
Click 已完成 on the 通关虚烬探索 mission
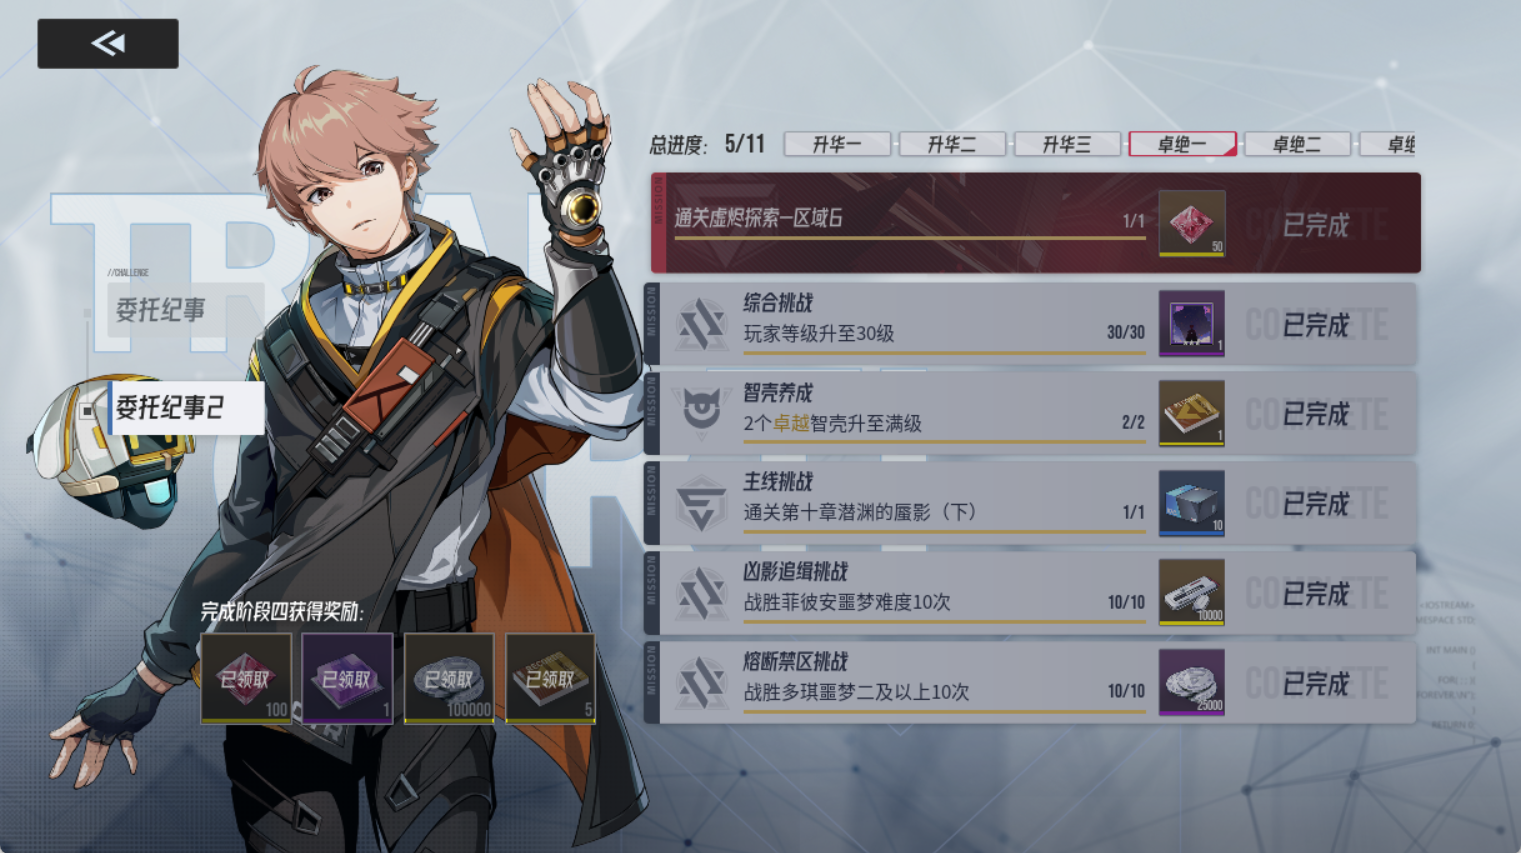(1316, 225)
